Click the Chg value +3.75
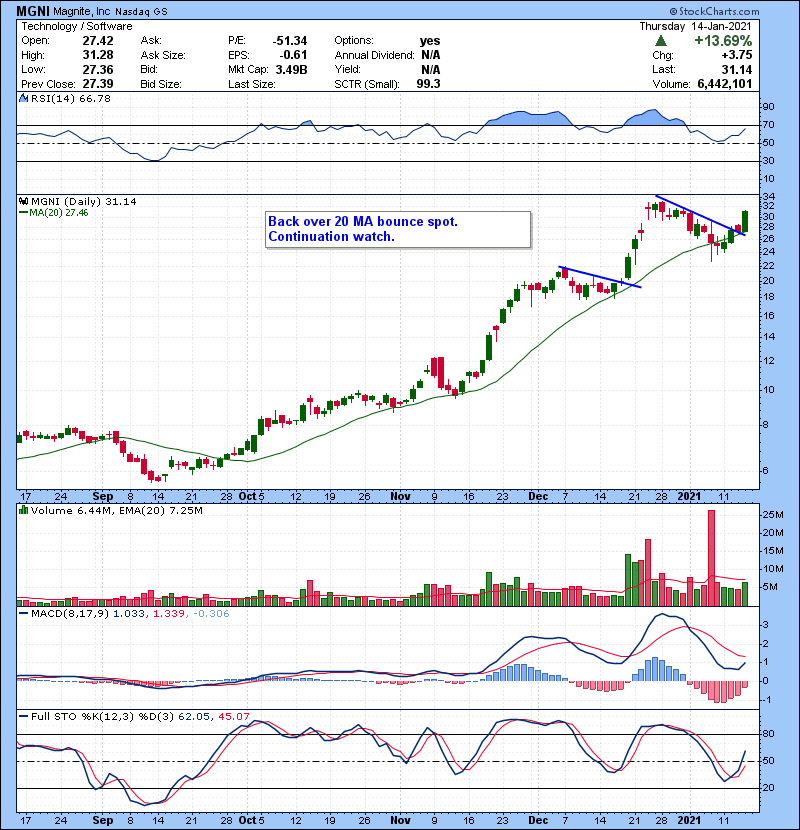The image size is (800, 830). point(736,55)
